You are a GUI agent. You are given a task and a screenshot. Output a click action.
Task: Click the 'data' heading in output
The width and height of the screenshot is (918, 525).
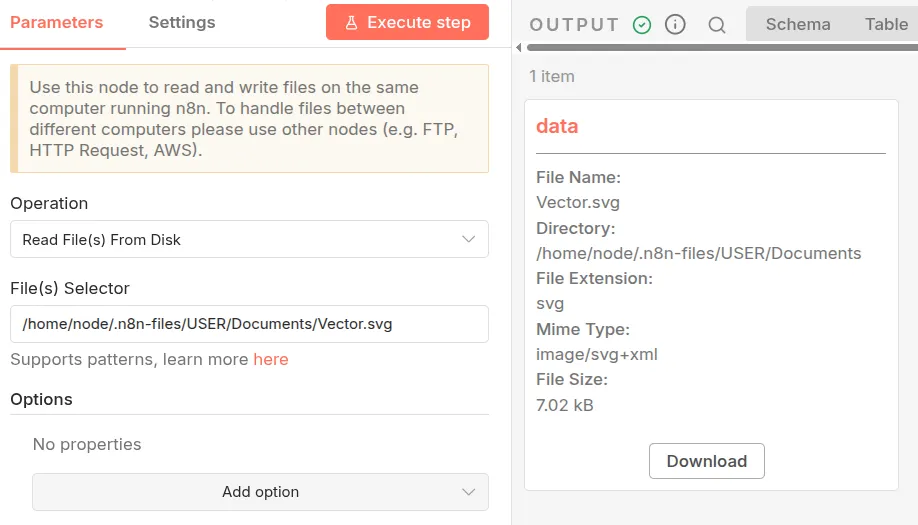557,126
